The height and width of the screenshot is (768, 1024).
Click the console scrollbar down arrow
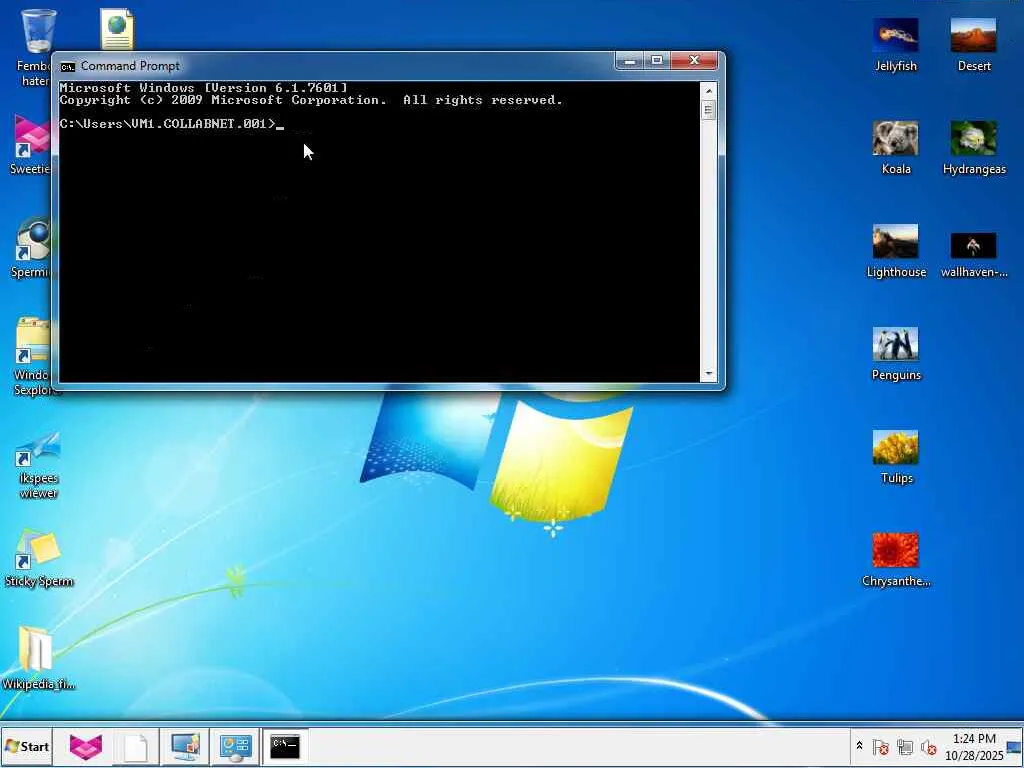(x=709, y=374)
